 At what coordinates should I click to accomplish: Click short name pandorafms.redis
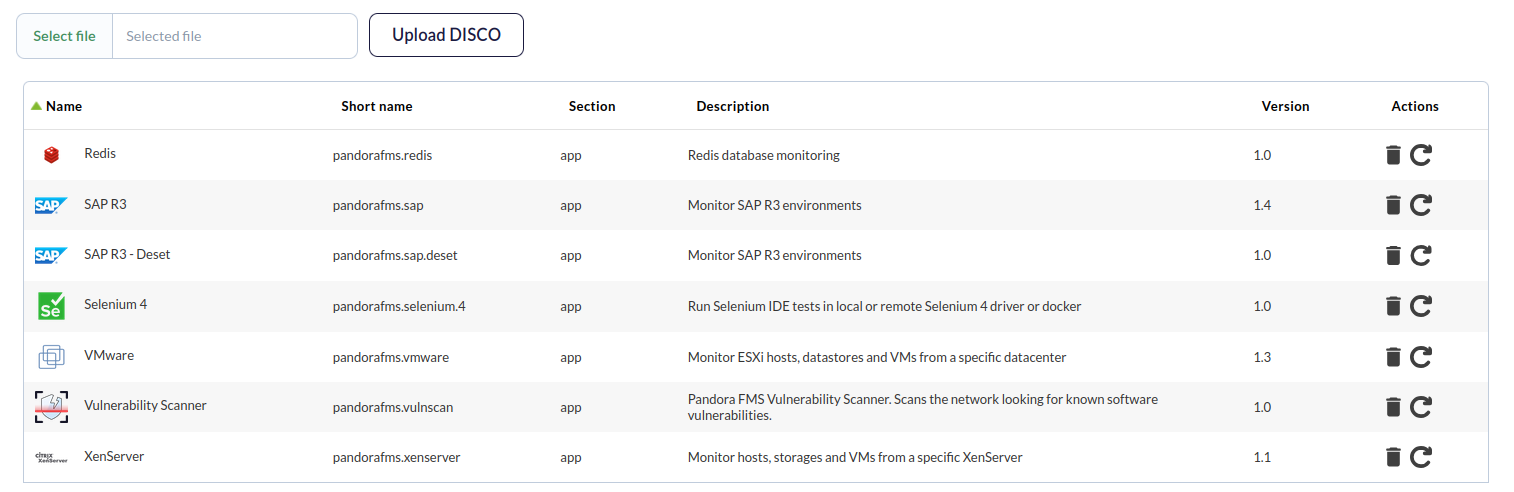coord(383,156)
